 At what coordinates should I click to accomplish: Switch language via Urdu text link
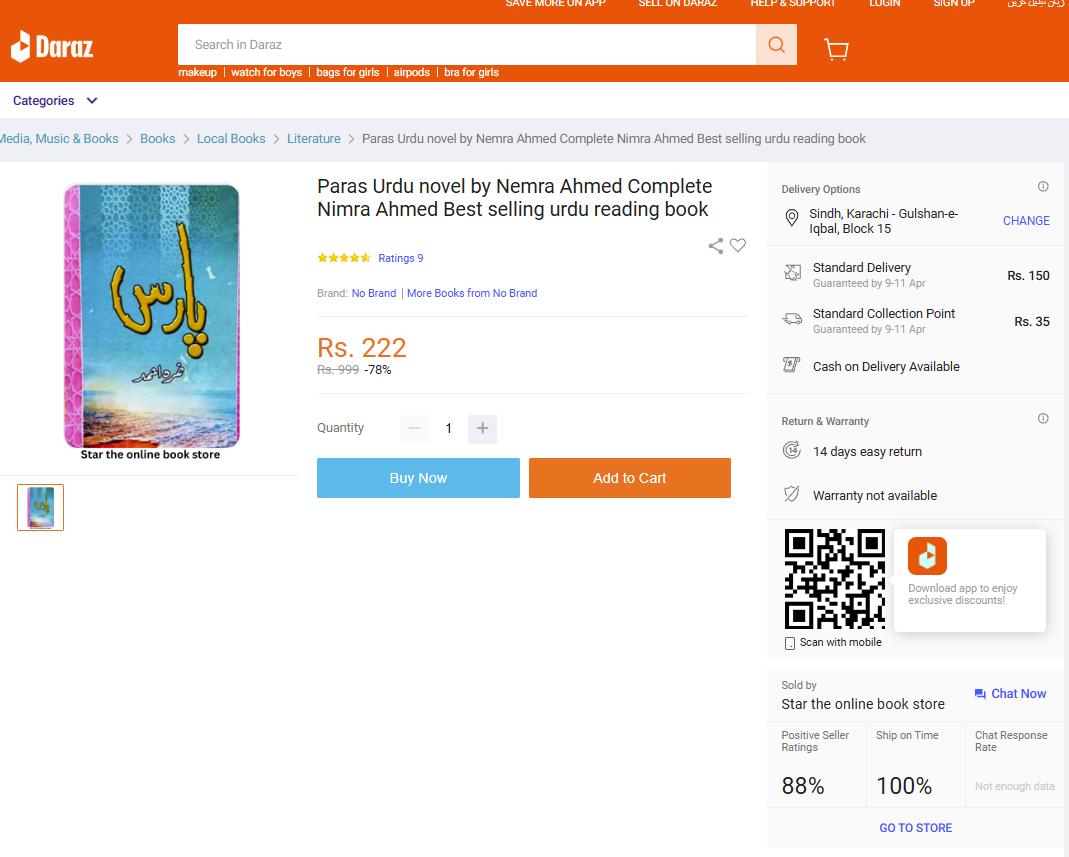pos(1035,3)
